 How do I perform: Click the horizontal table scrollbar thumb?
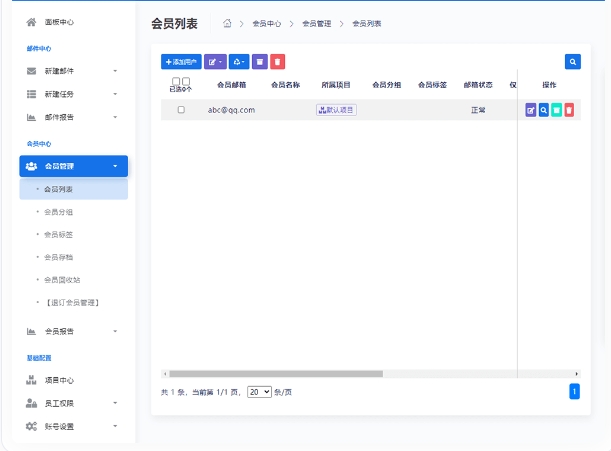pos(276,374)
